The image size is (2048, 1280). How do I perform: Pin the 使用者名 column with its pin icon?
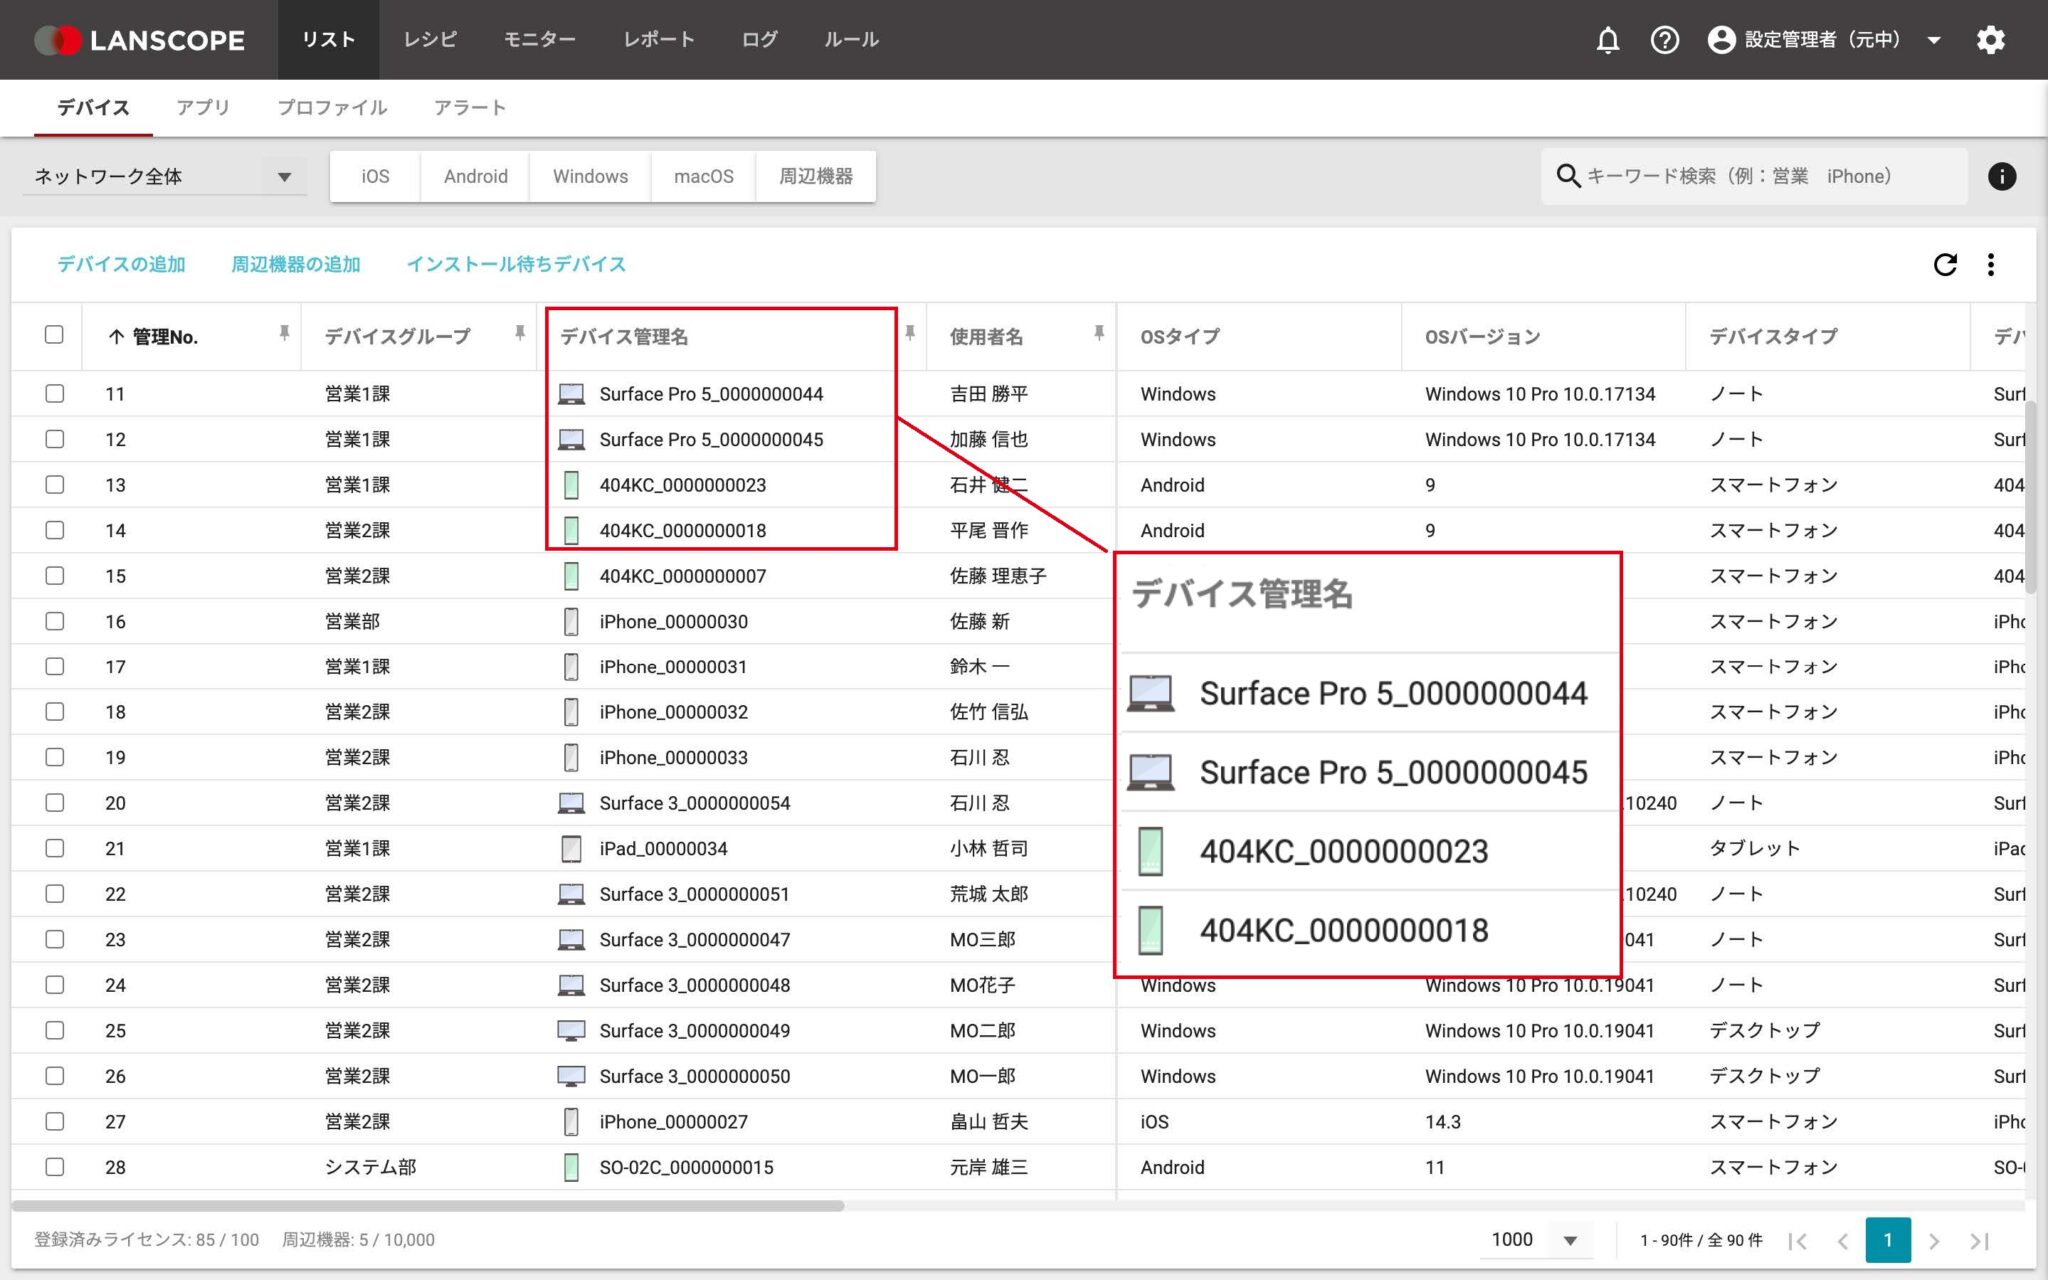[1099, 333]
